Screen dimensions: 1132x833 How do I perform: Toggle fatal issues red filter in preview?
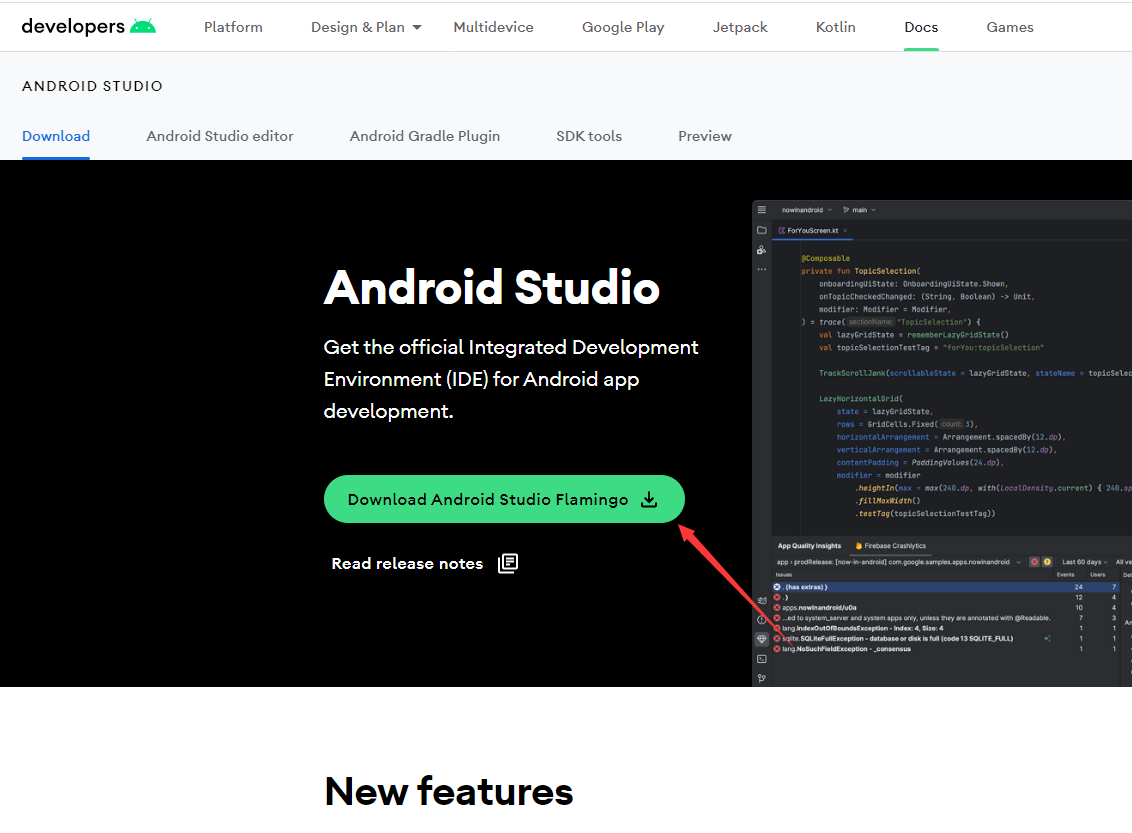coord(1035,562)
